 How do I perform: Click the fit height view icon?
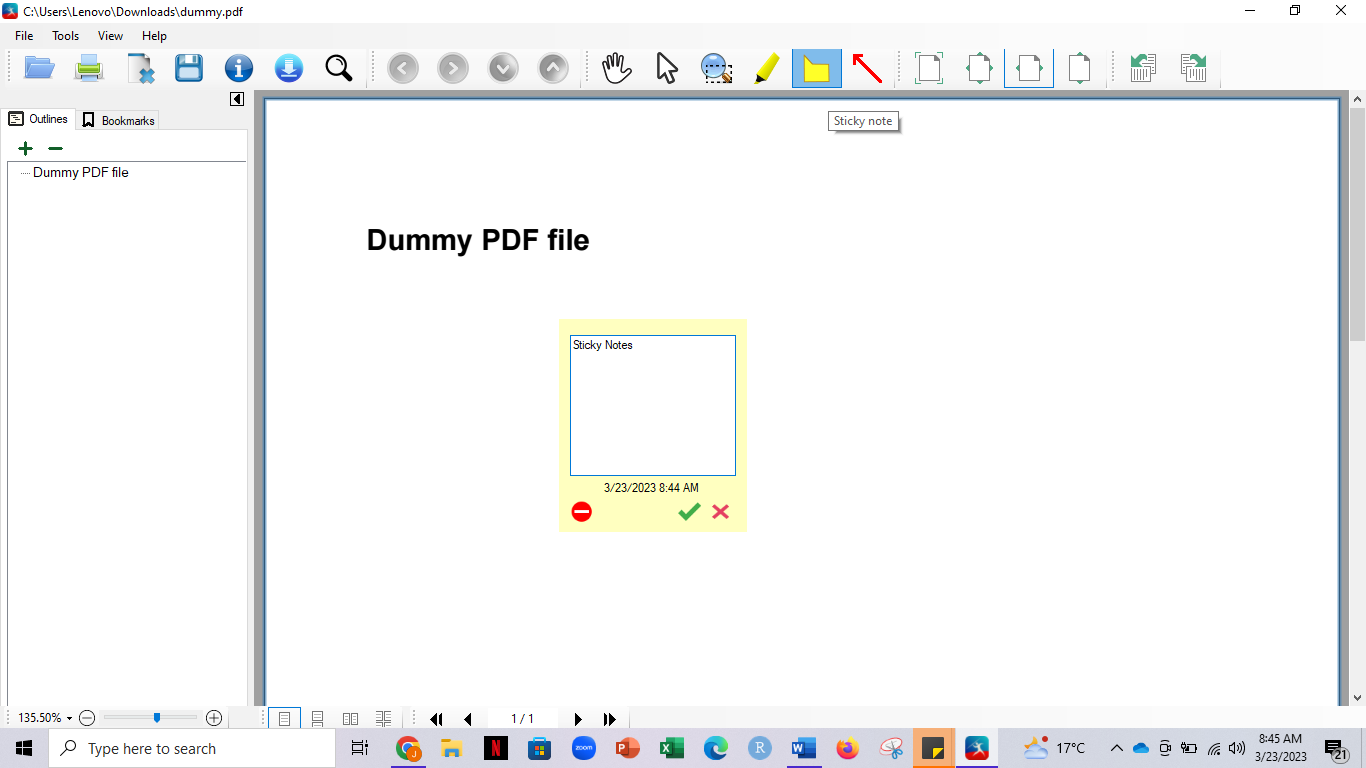[x=1080, y=68]
